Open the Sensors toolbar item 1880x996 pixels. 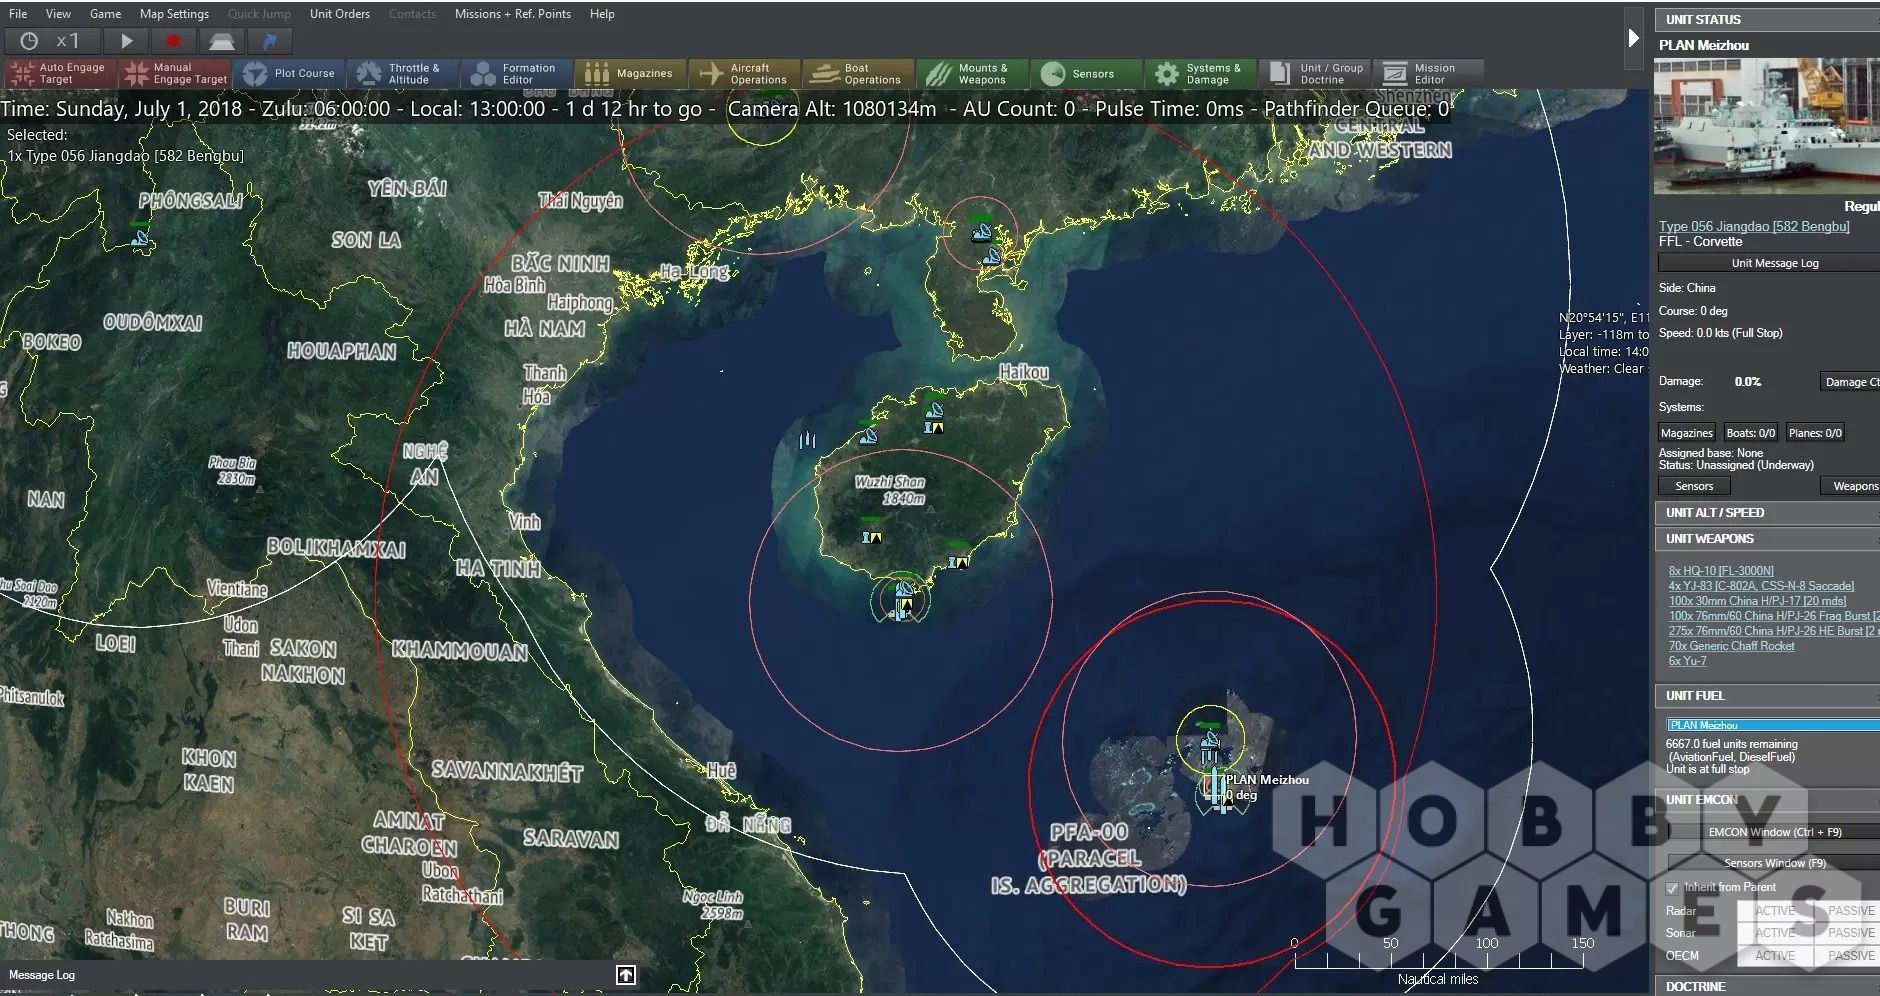1087,73
